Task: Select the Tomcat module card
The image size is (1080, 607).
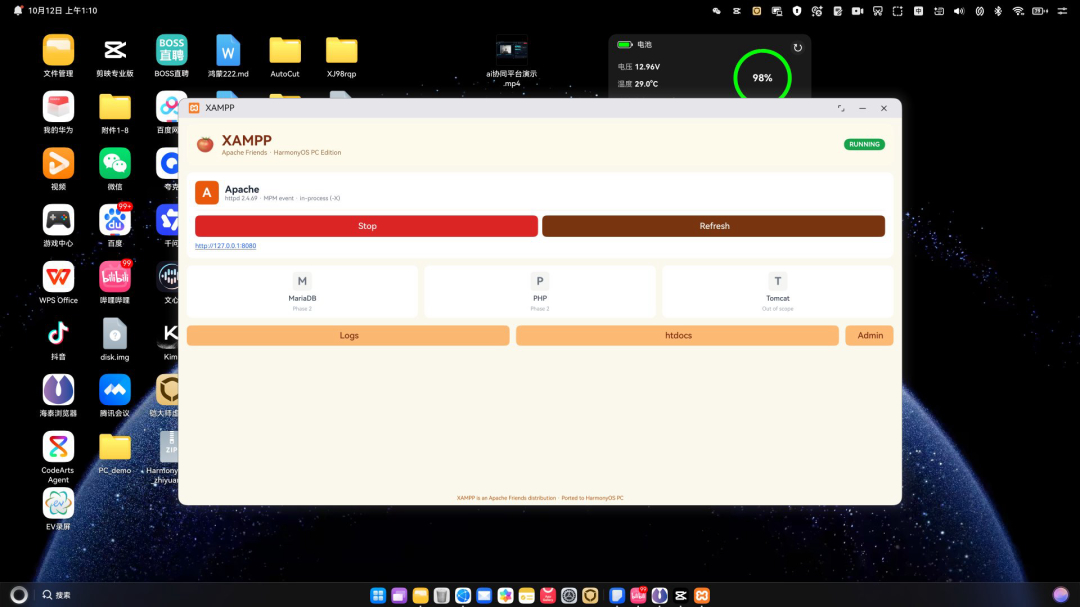Action: (778, 291)
